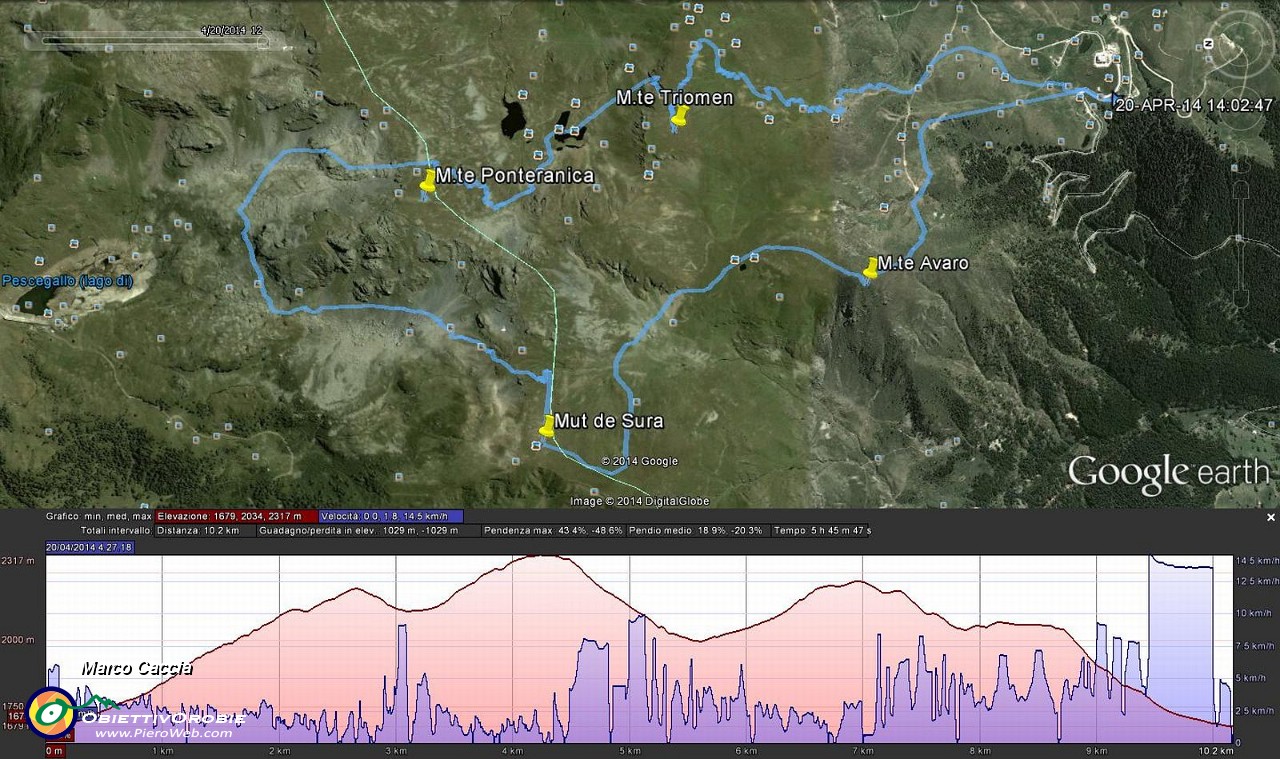1280x759 pixels.
Task: Click the M.te Triomen yellow pushpin
Action: 679,117
